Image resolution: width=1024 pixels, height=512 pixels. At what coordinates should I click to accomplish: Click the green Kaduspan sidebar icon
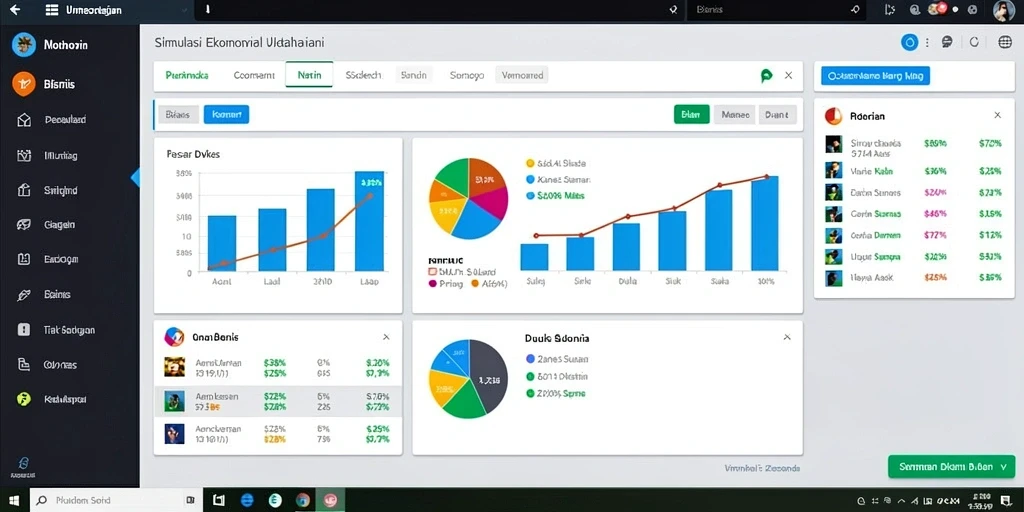[x=24, y=399]
